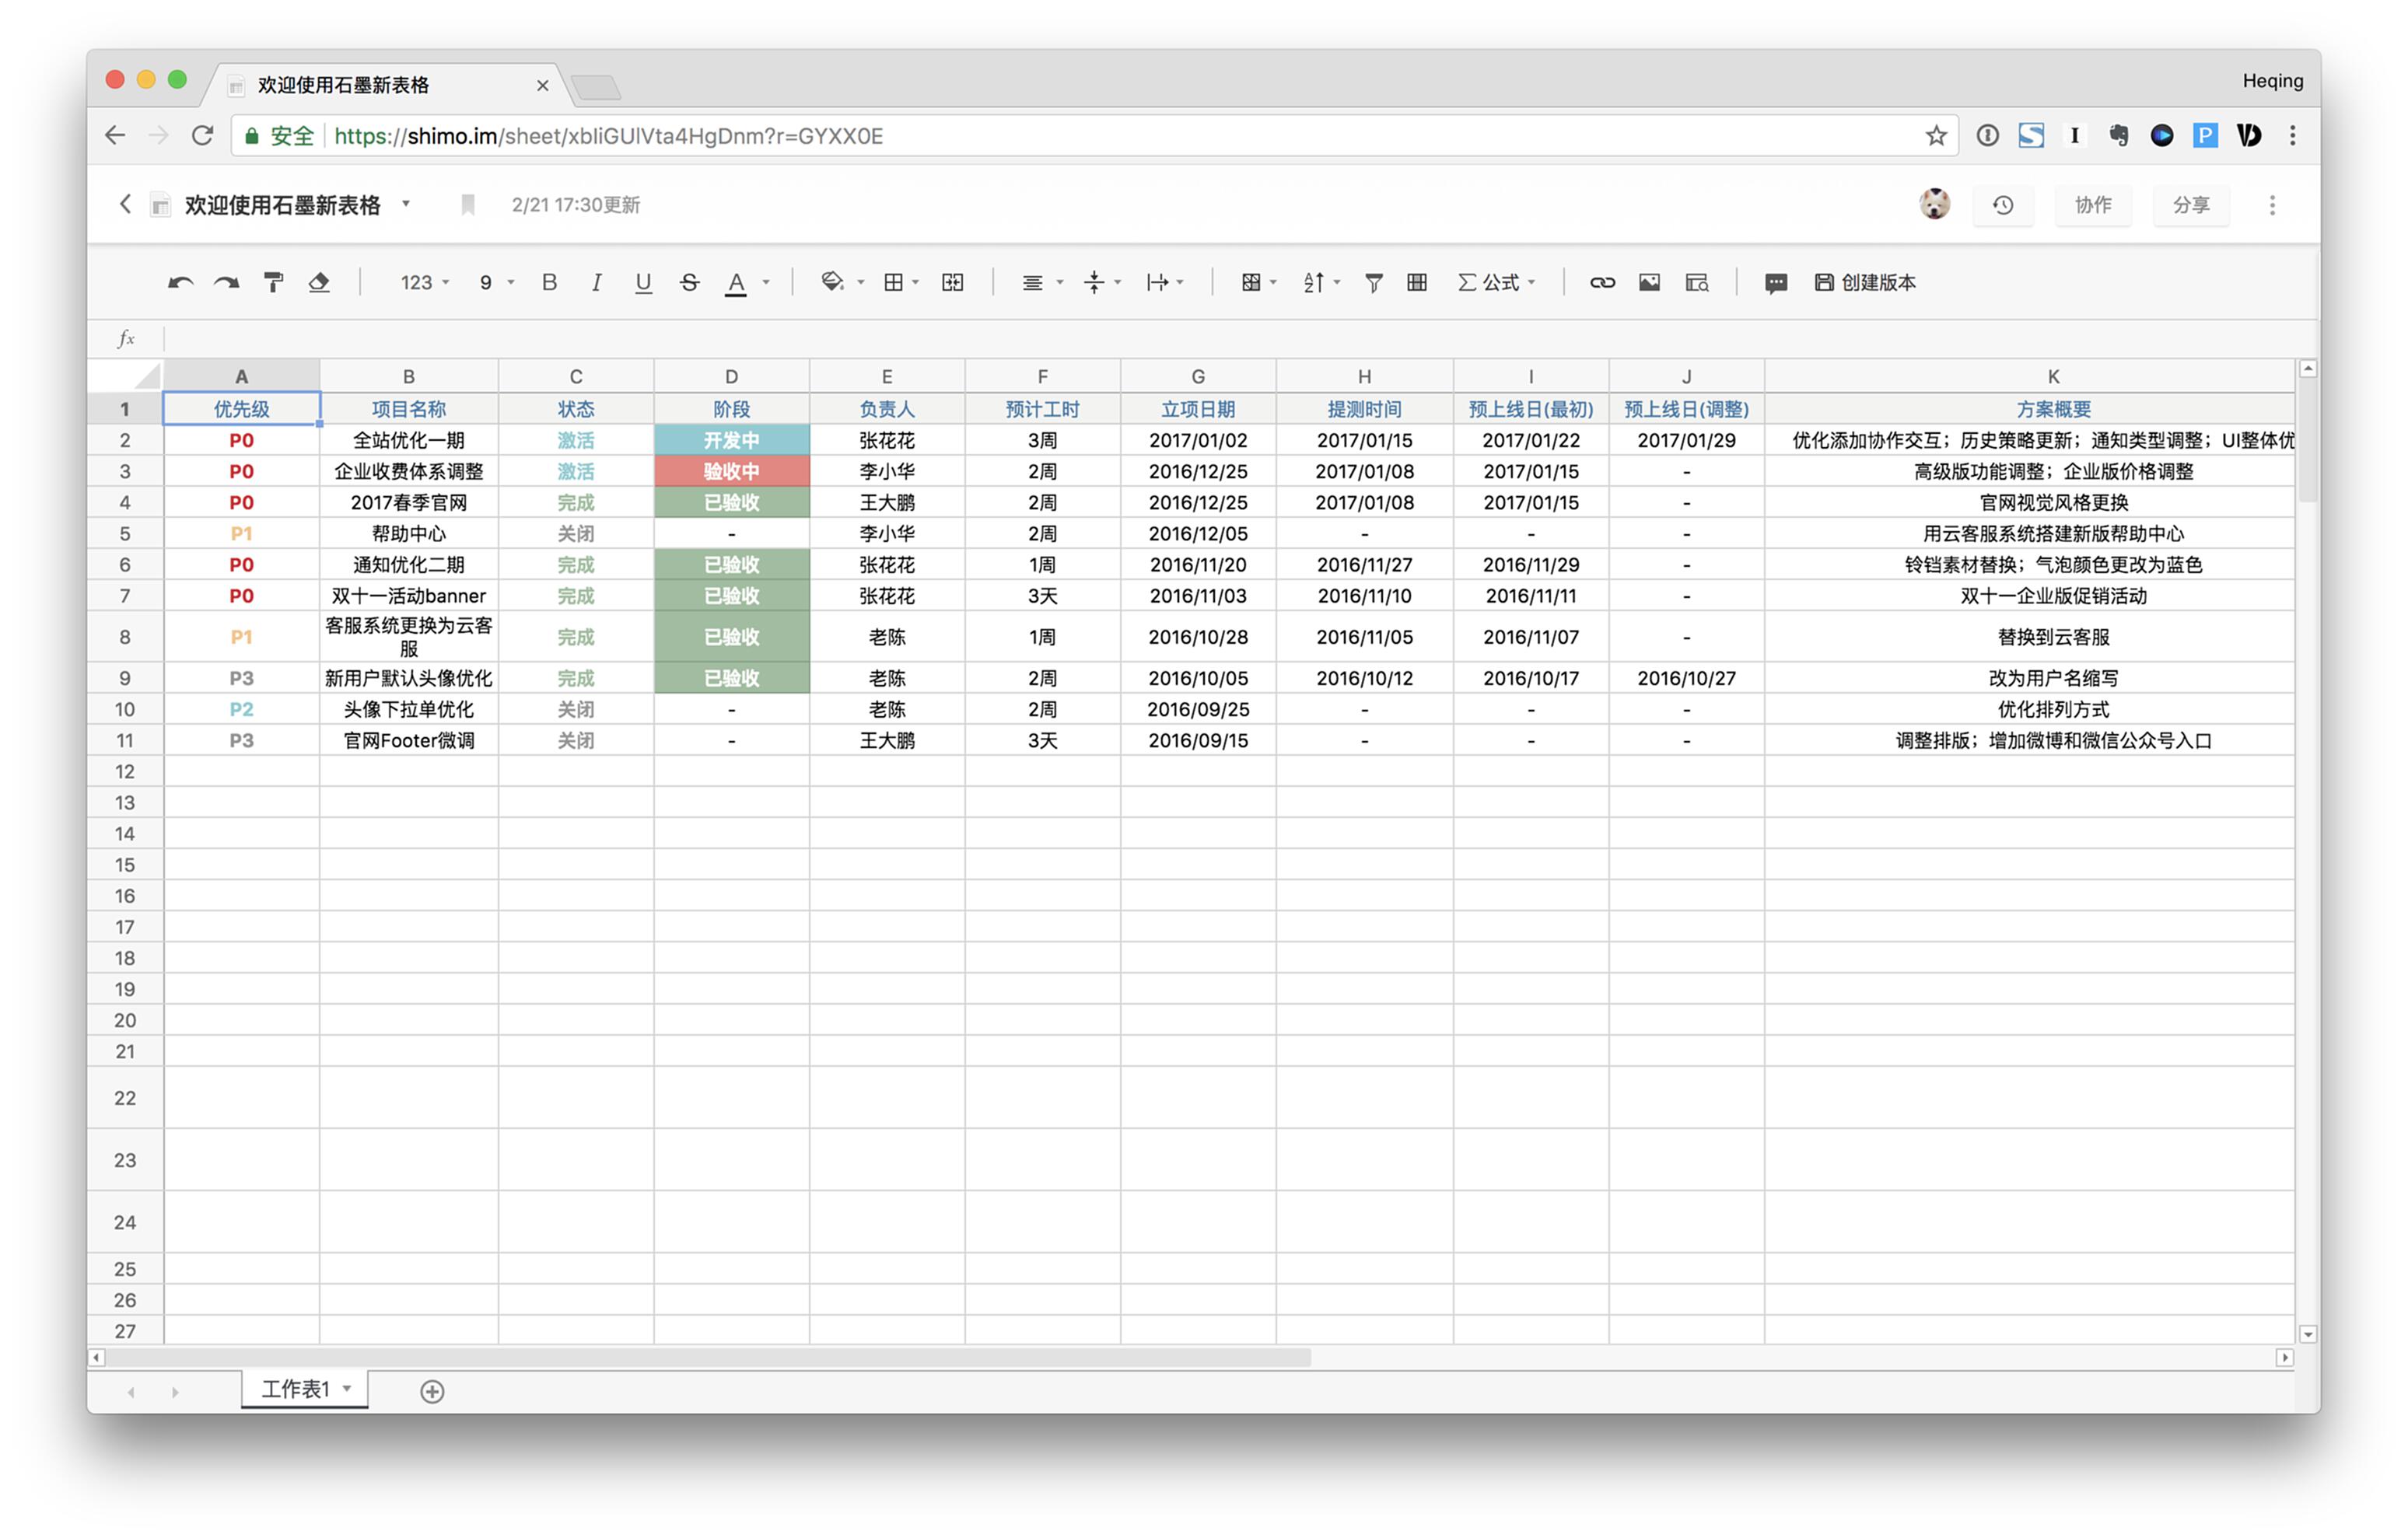Click the clear format eraser icon

pyautogui.click(x=319, y=283)
